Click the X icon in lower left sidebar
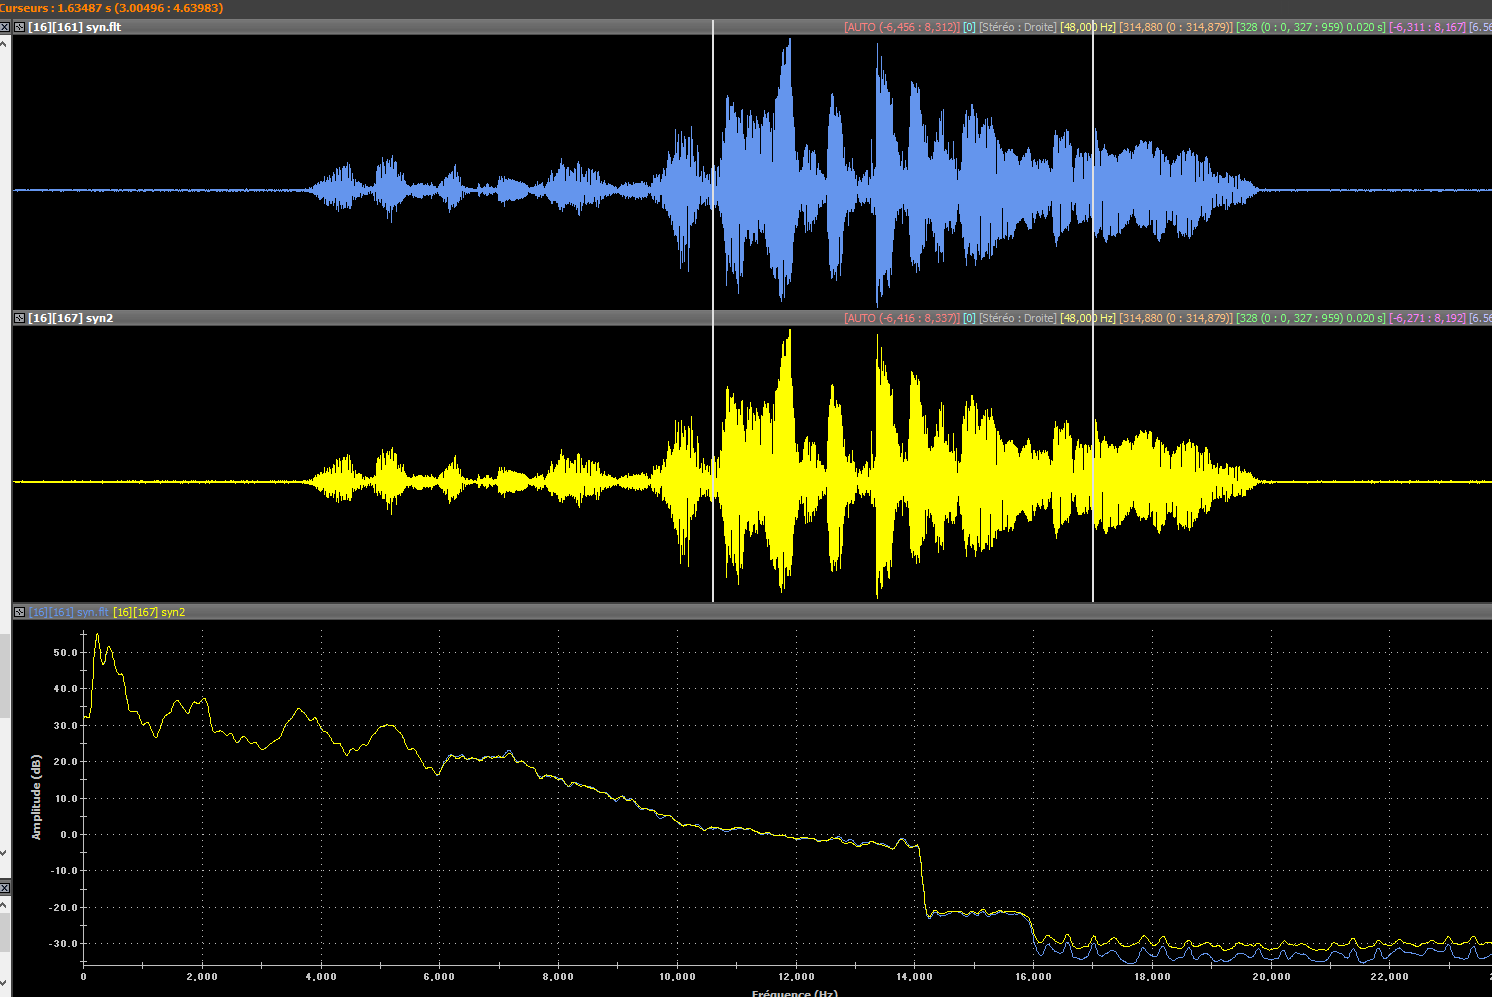The height and width of the screenshot is (997, 1492). (5, 888)
